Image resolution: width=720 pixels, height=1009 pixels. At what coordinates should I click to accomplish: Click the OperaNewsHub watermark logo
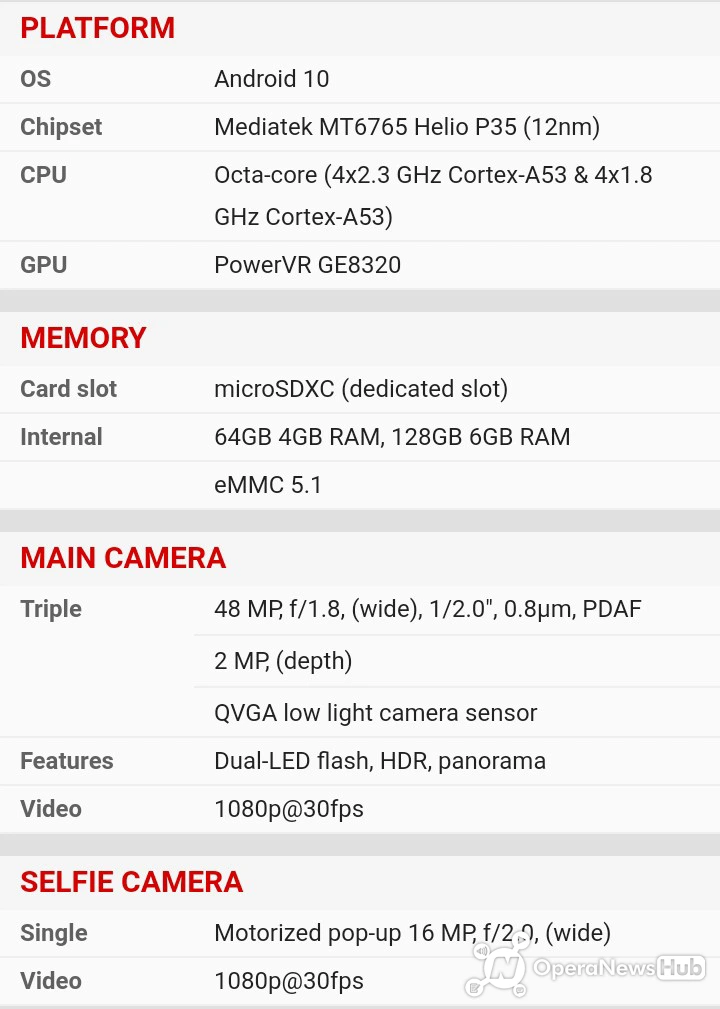(586, 965)
